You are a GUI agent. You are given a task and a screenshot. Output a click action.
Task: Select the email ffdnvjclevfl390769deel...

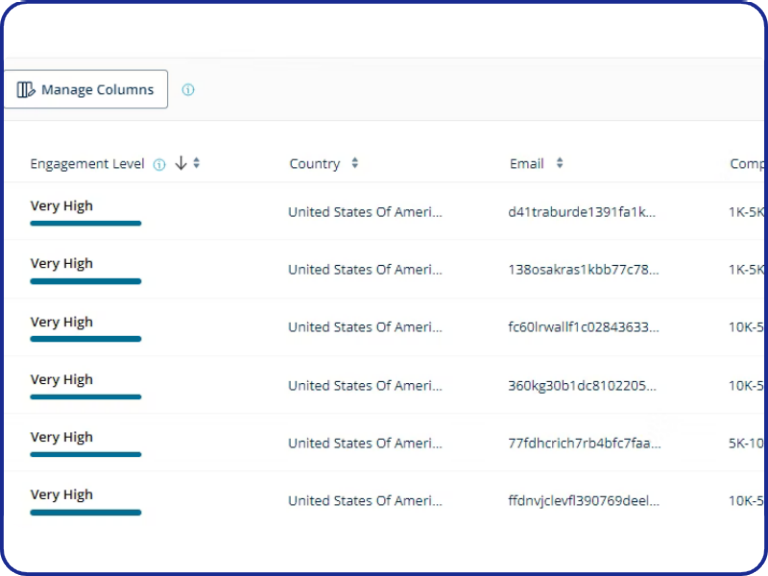point(583,501)
